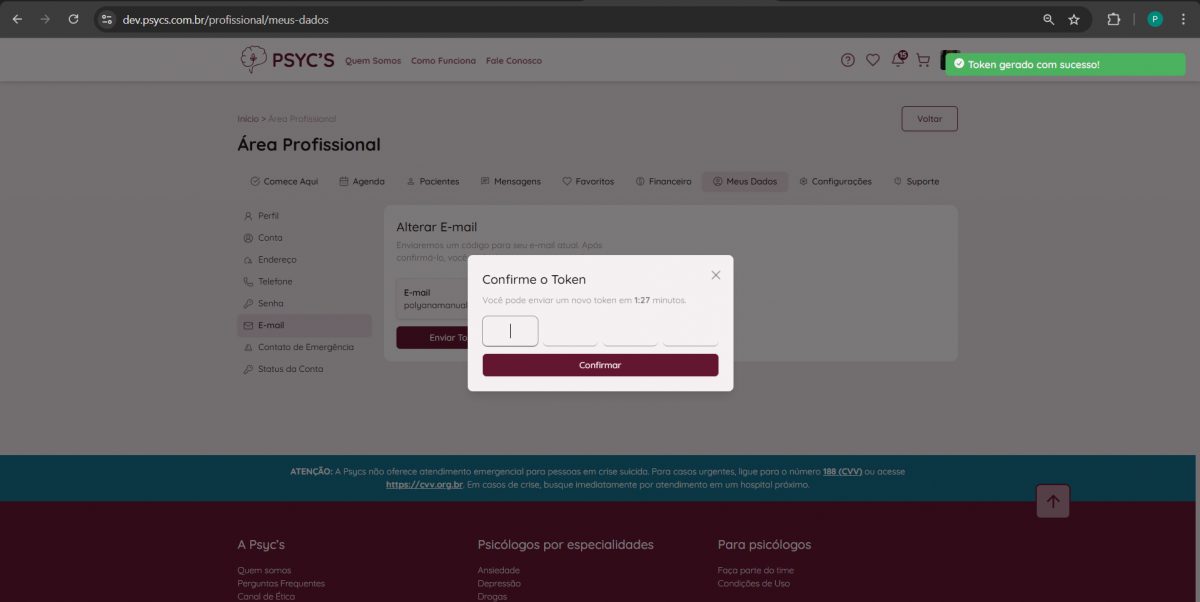1200x602 pixels.
Task: Click the Voltar button
Action: pos(929,119)
